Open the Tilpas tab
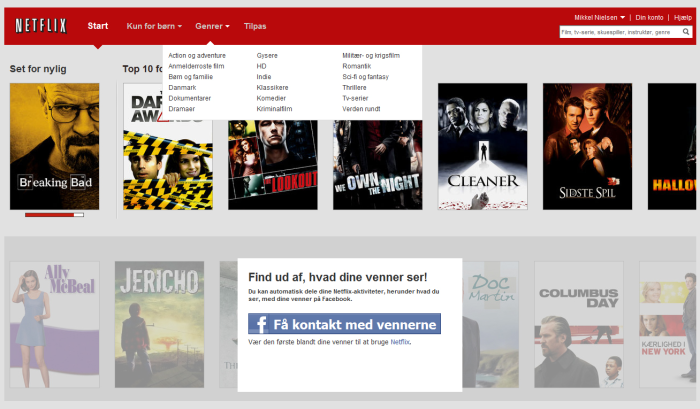This screenshot has height=409, width=700. click(x=255, y=26)
